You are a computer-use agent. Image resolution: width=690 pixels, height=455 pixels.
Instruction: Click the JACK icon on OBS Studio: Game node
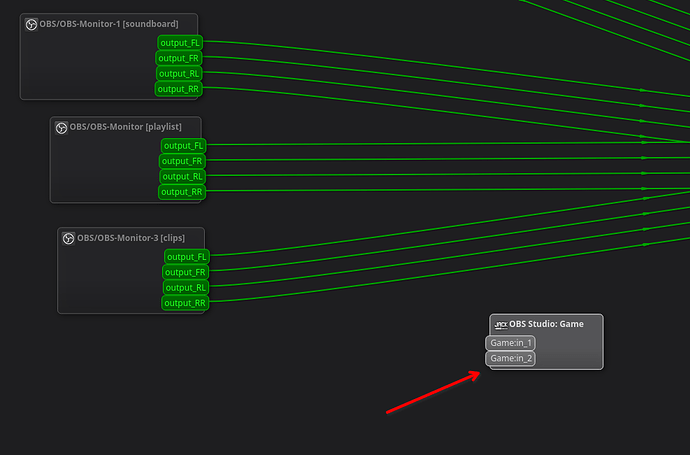pyautogui.click(x=501, y=325)
